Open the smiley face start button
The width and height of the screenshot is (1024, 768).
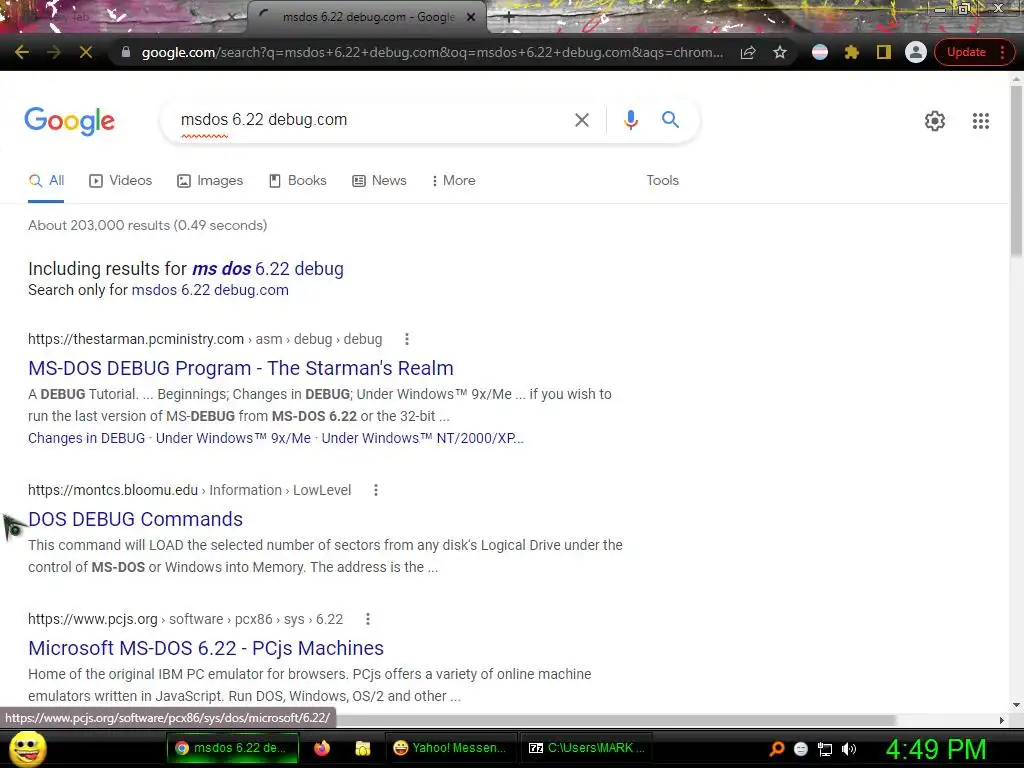coord(27,749)
